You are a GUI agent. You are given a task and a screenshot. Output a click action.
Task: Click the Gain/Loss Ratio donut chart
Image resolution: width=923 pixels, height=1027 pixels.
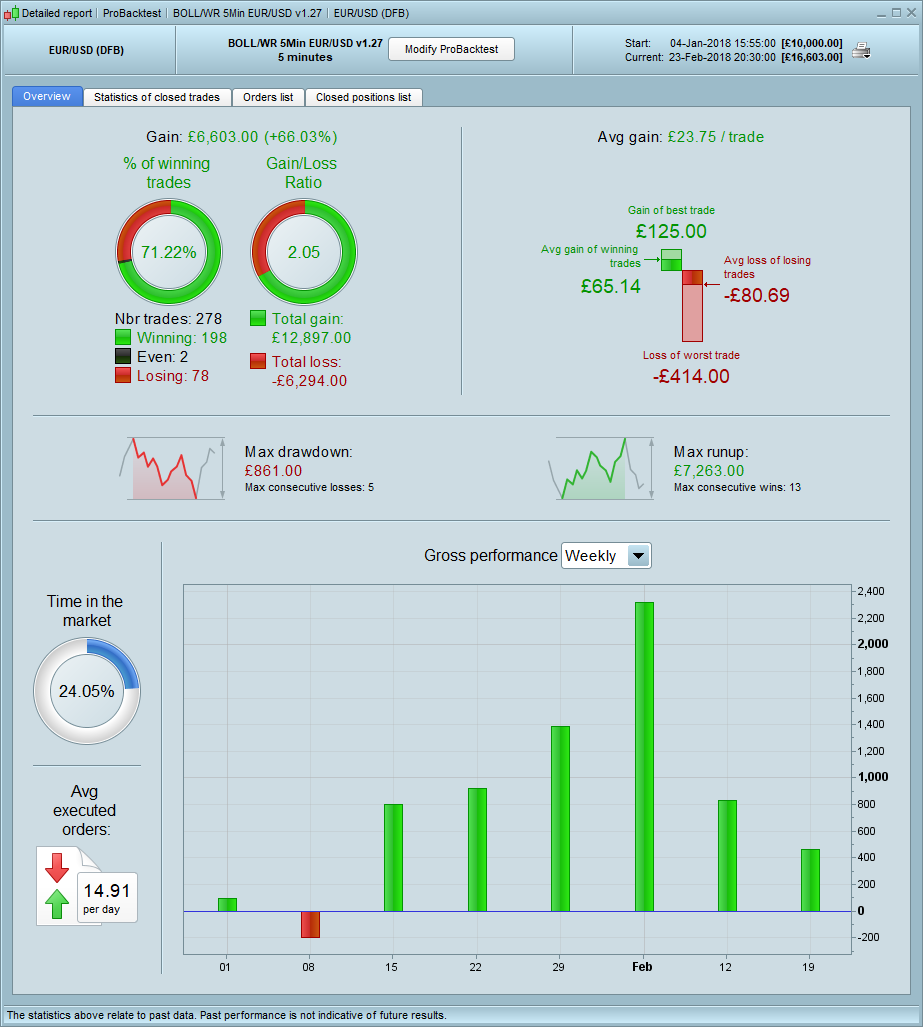(304, 252)
